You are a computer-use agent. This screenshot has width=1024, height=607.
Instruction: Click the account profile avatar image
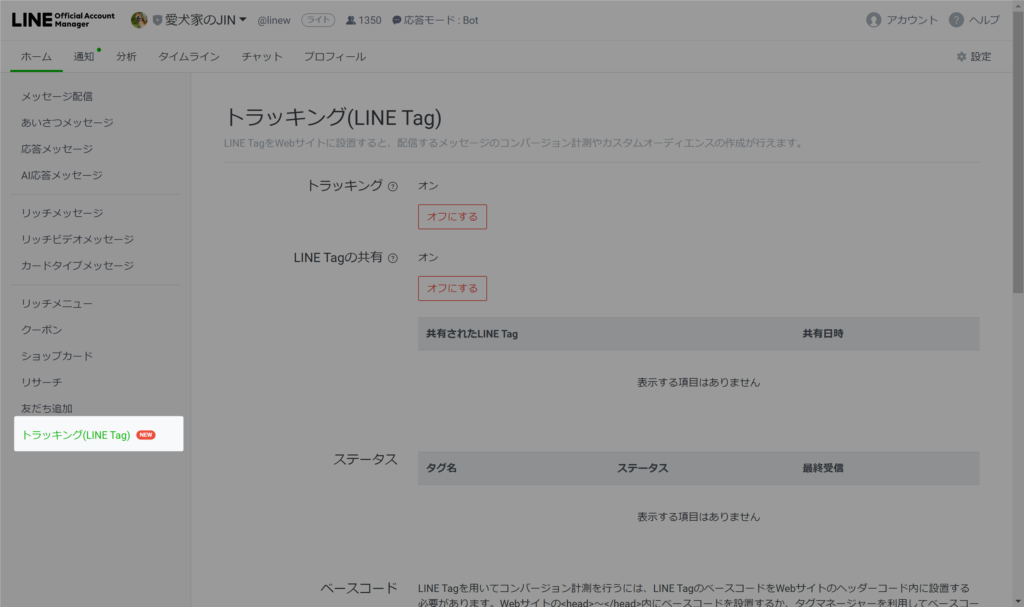point(139,20)
